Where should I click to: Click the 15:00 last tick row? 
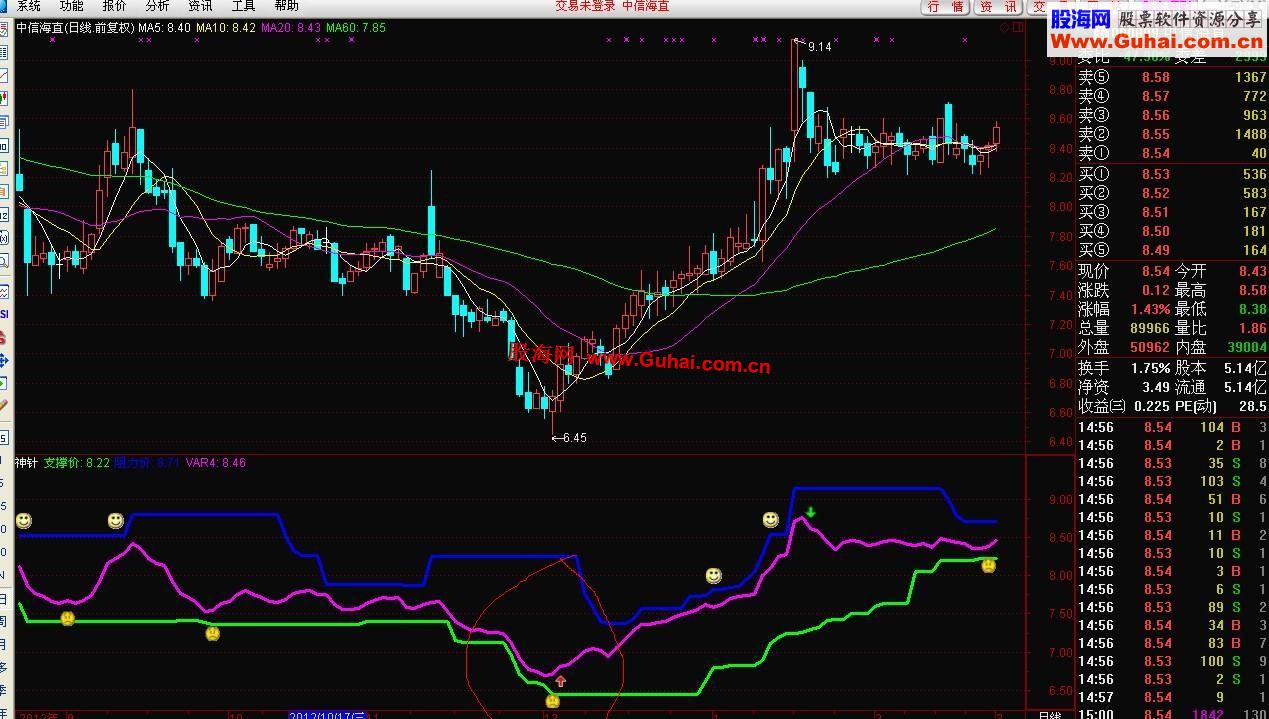point(1173,714)
